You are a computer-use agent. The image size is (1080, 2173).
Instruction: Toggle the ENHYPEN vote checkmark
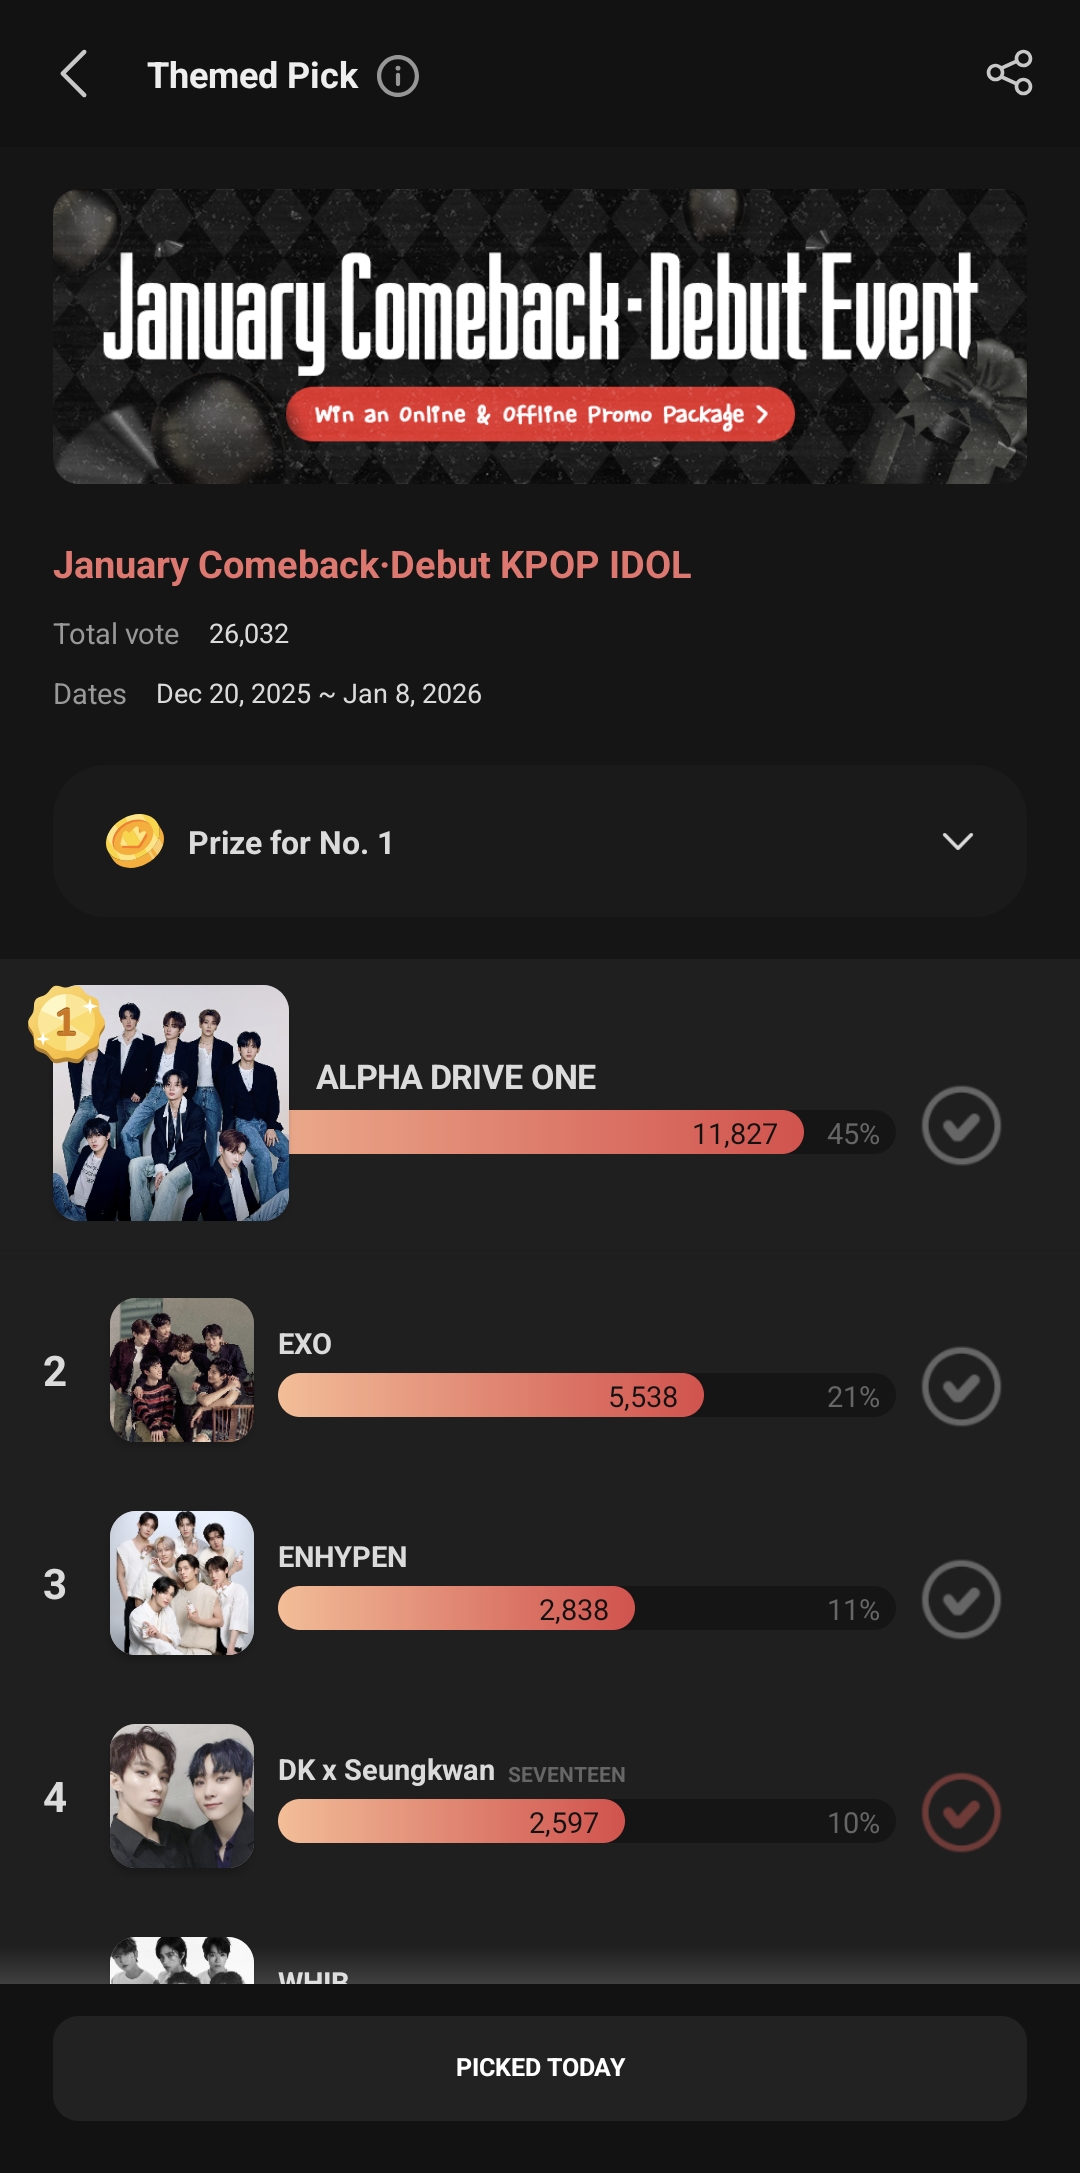click(x=961, y=1600)
